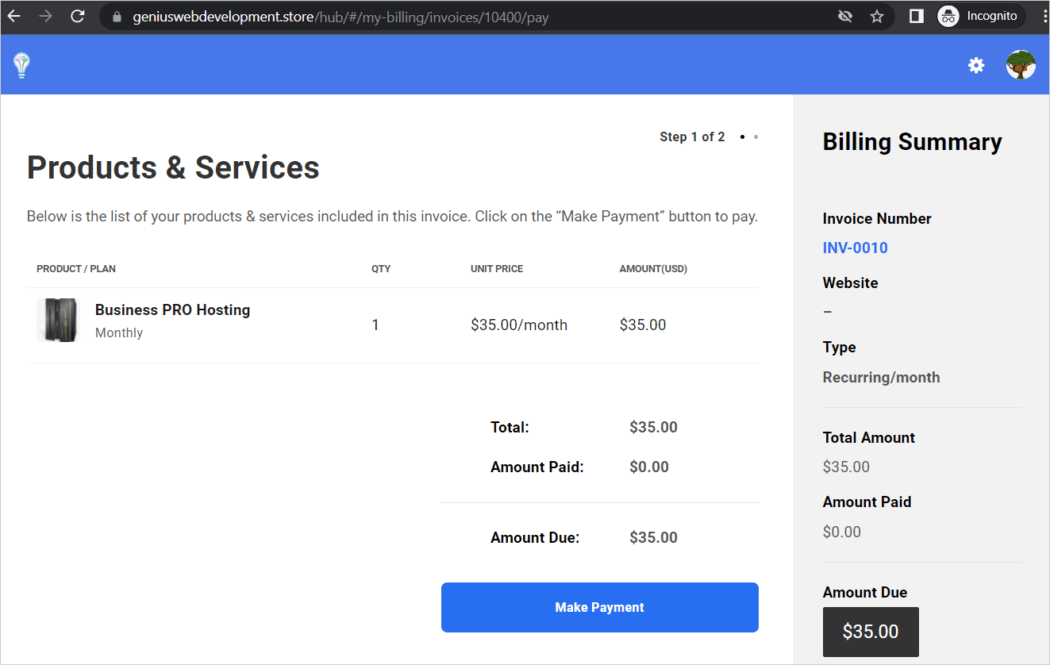Click the Incognito mode indicator icon
This screenshot has height=665, width=1050.
[947, 15]
